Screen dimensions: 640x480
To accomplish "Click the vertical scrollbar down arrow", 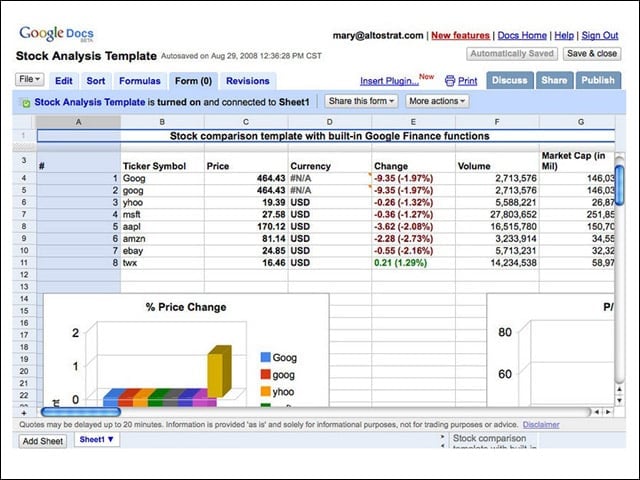I will point(619,401).
